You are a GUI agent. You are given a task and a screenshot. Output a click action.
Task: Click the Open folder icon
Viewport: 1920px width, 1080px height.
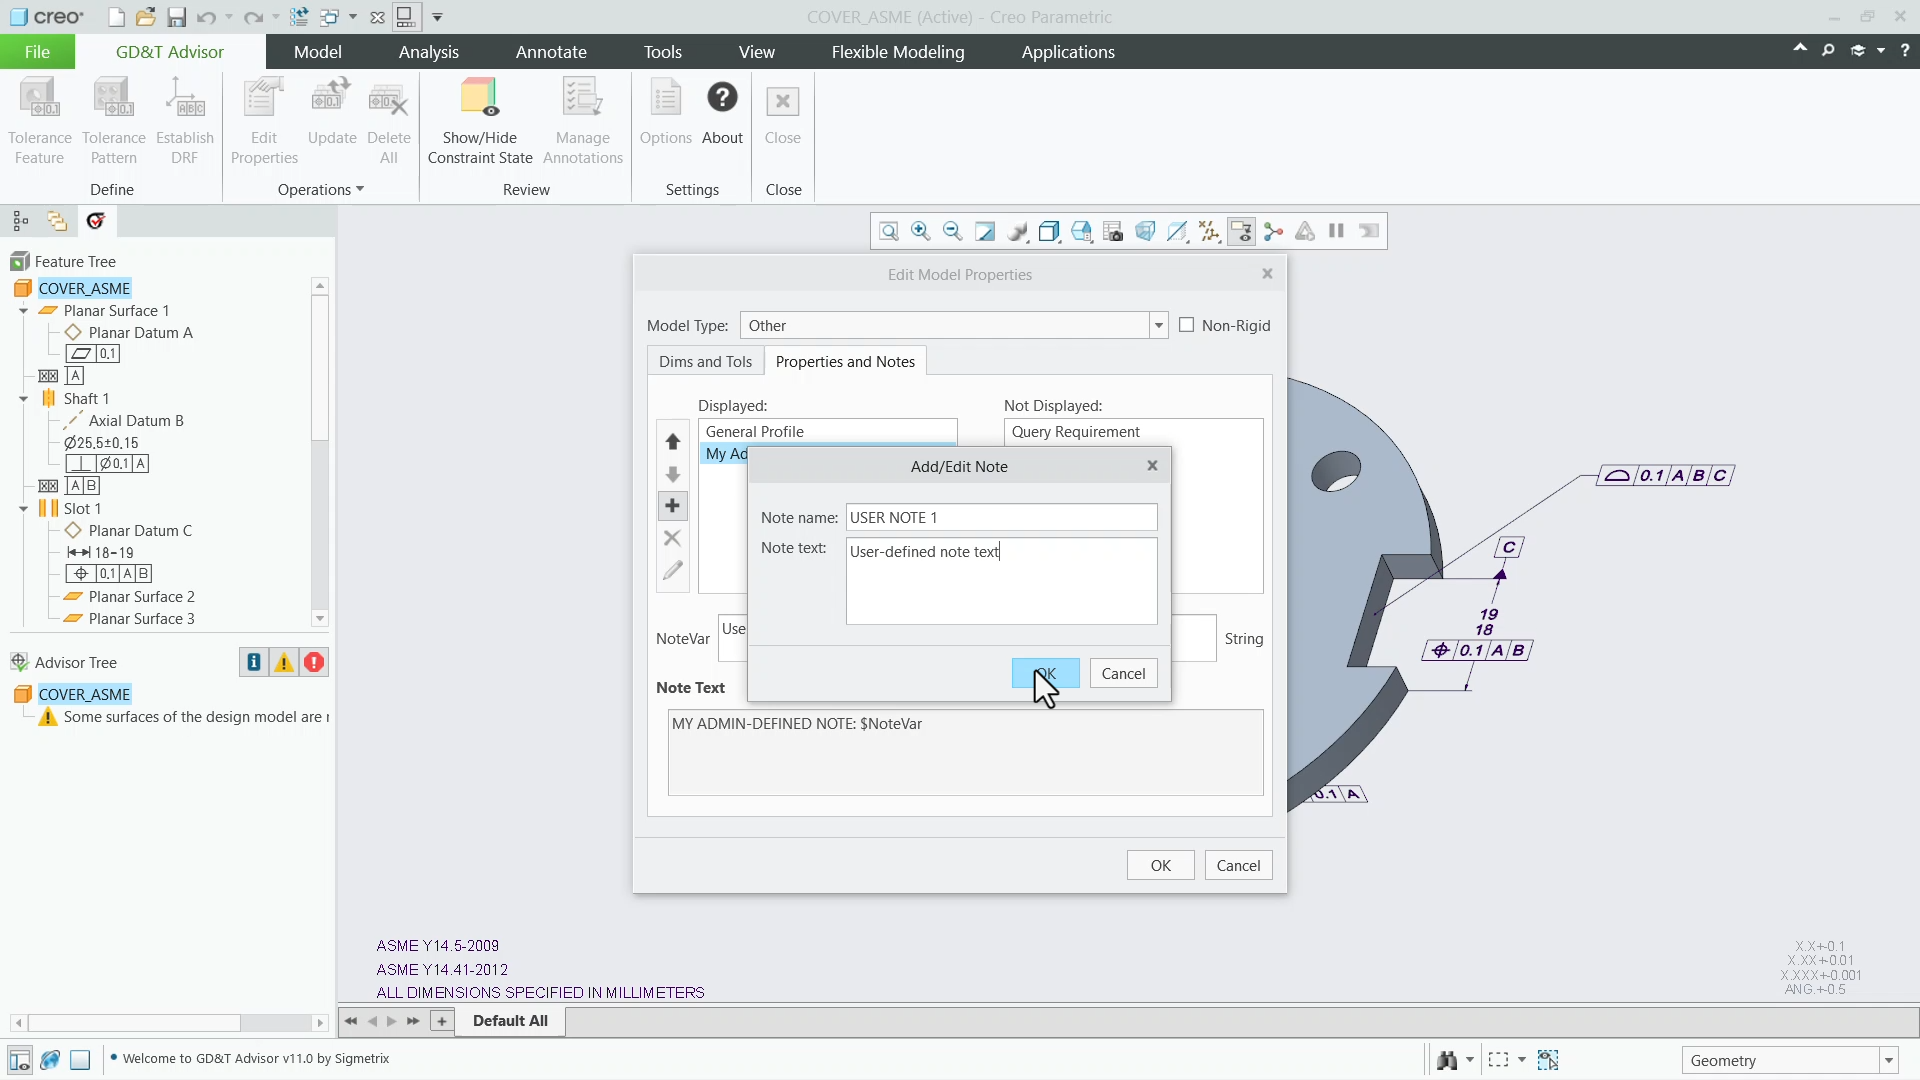(x=146, y=17)
